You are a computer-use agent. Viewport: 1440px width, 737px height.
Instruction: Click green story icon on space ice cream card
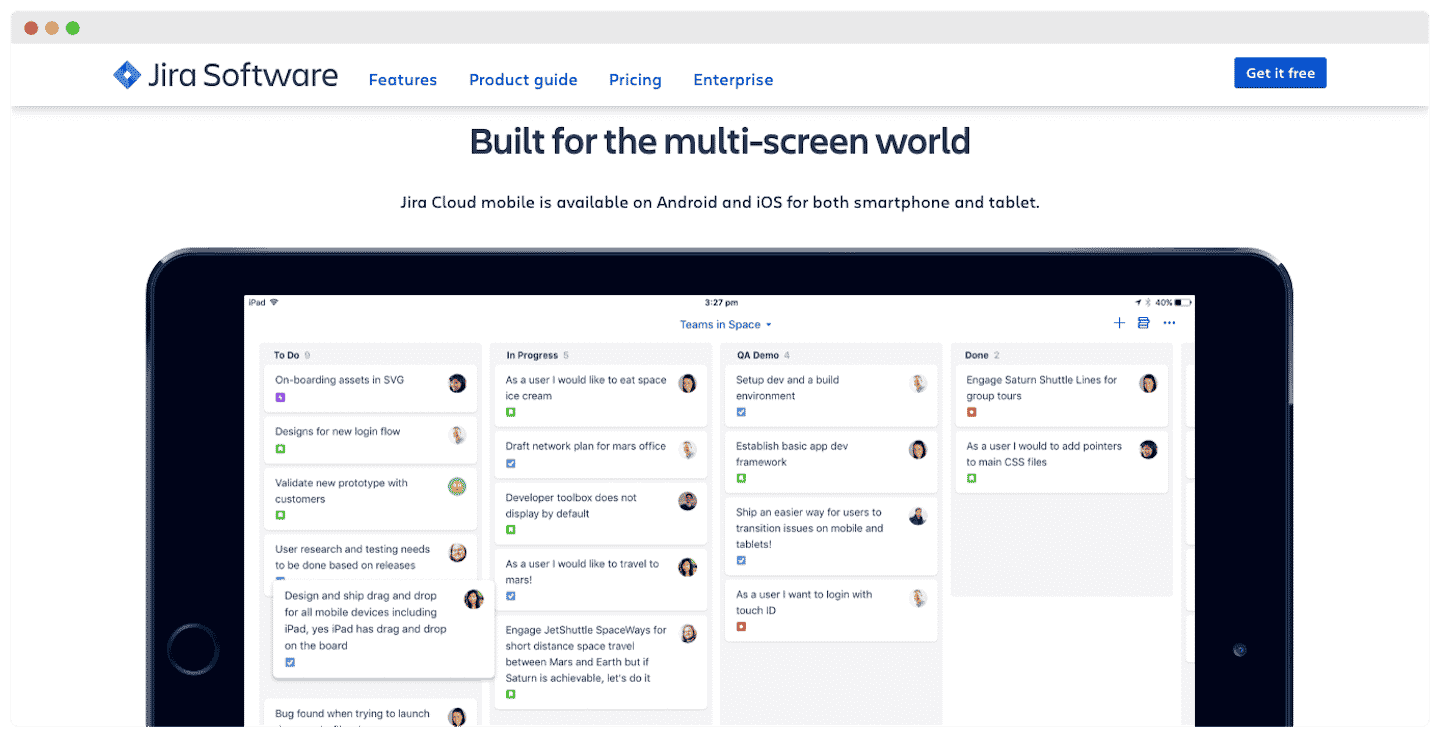coord(510,412)
